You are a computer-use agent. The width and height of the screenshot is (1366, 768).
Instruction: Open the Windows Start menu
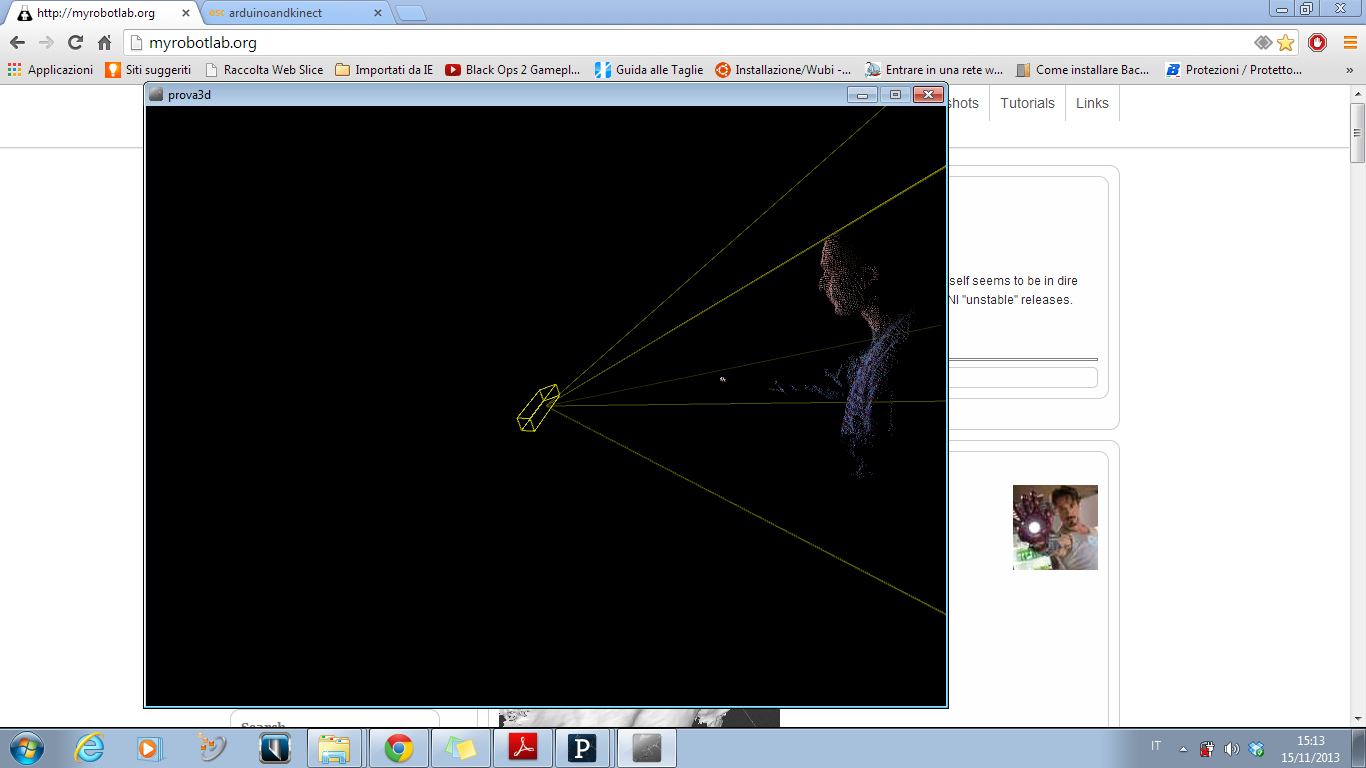pyautogui.click(x=25, y=748)
